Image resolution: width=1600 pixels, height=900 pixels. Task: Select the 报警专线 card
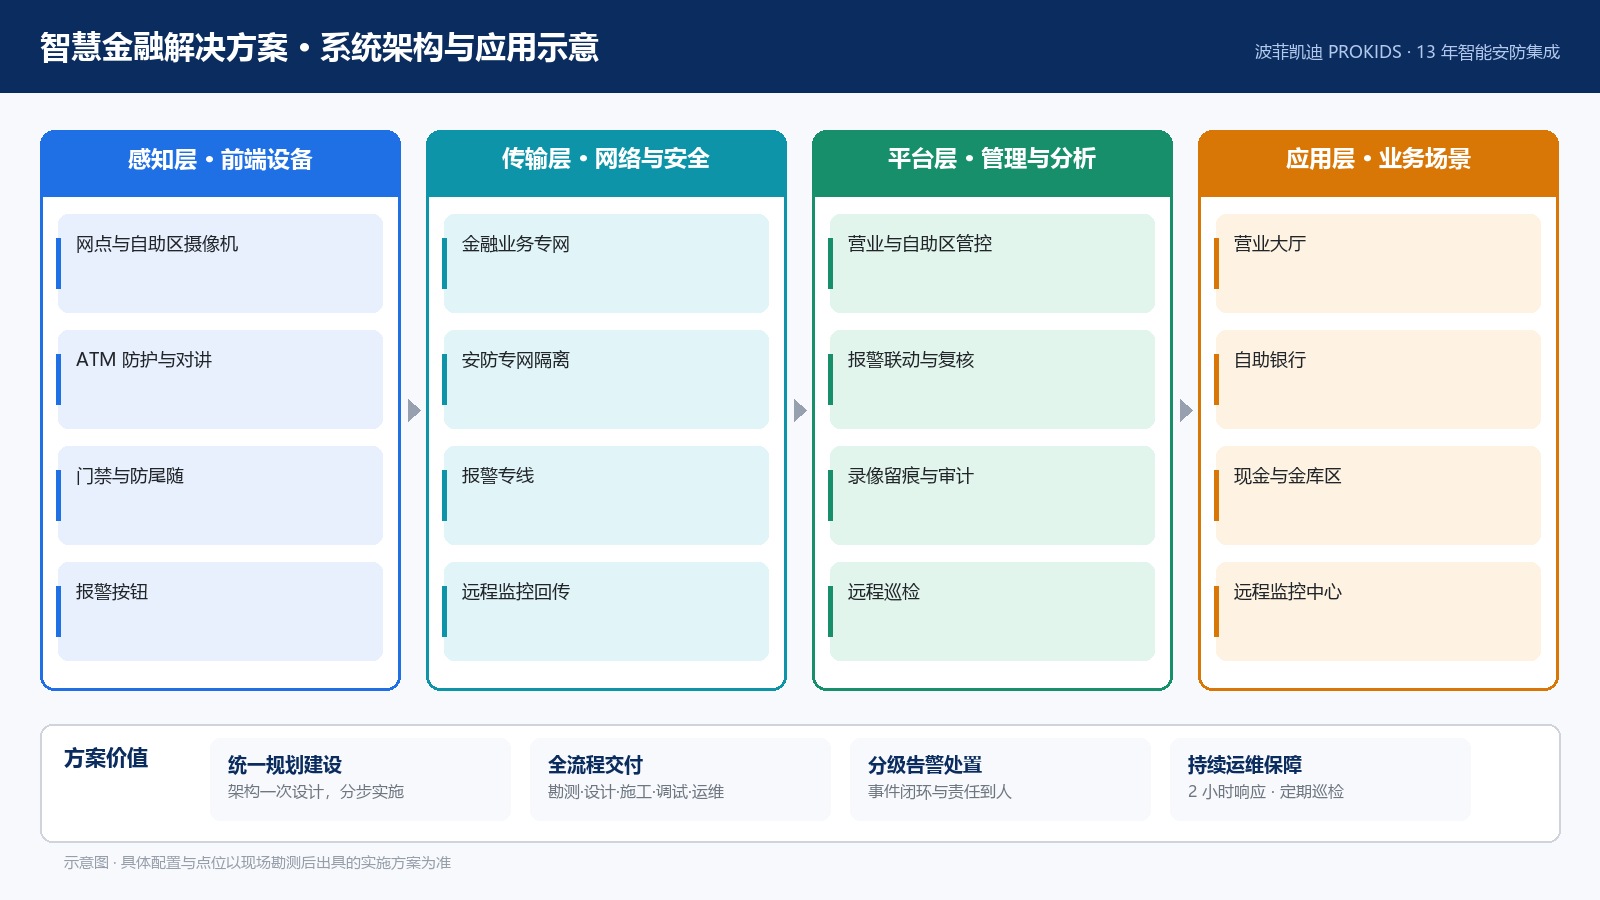coord(606,495)
